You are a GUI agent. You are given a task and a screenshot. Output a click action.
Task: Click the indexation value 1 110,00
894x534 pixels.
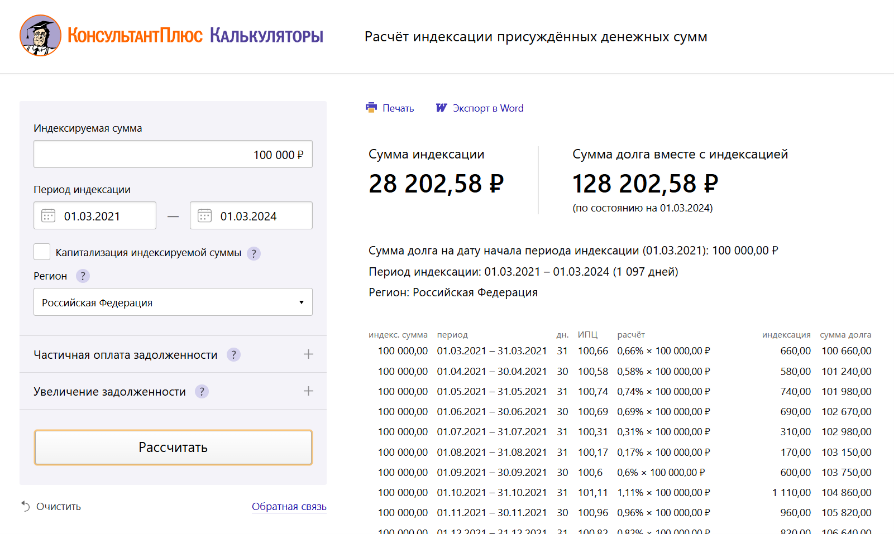tap(791, 492)
